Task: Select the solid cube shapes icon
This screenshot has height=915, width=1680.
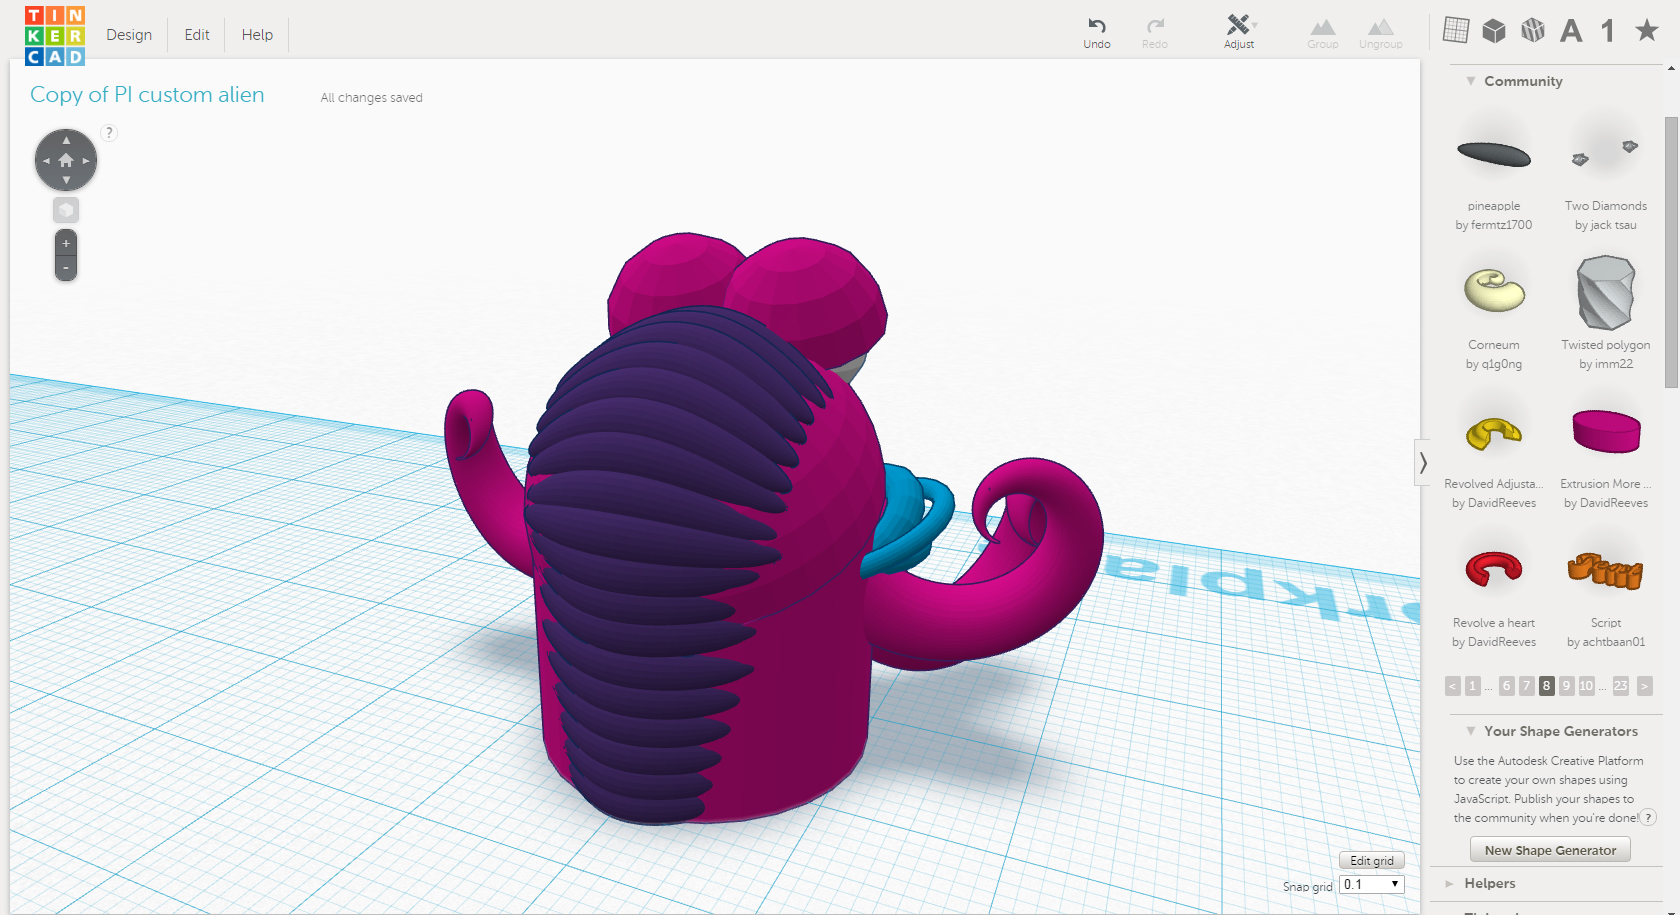Action: tap(1494, 31)
